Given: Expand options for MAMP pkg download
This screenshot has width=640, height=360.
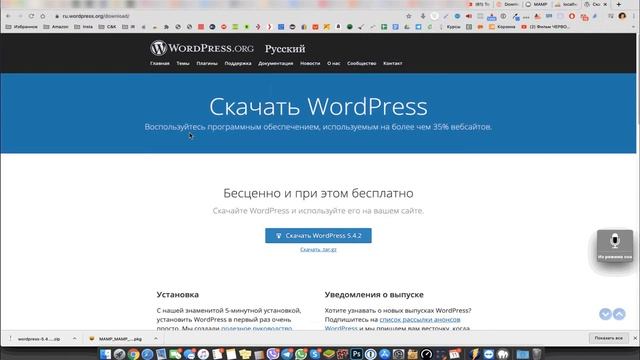Looking at the screenshot, I should (156, 339).
